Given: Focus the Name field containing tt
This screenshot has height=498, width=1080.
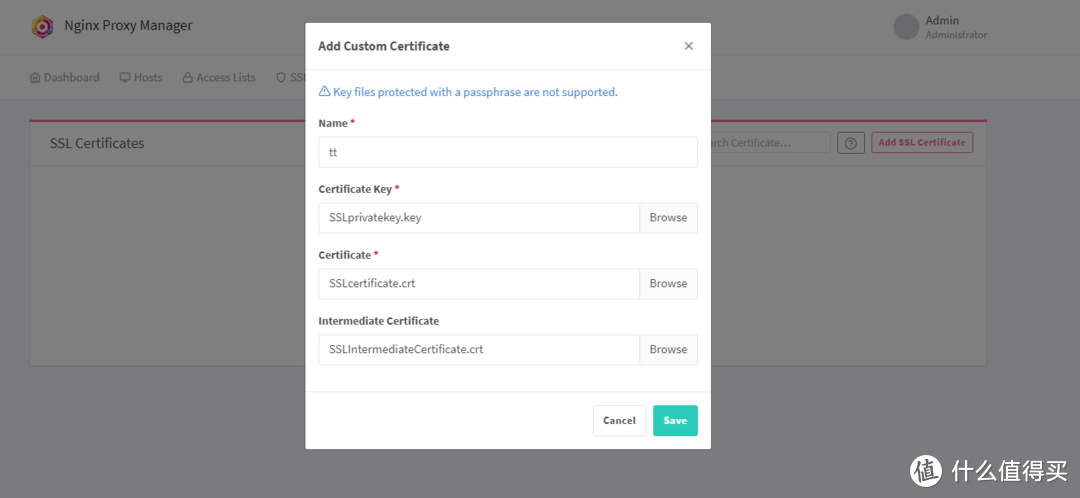Looking at the screenshot, I should click(x=507, y=152).
